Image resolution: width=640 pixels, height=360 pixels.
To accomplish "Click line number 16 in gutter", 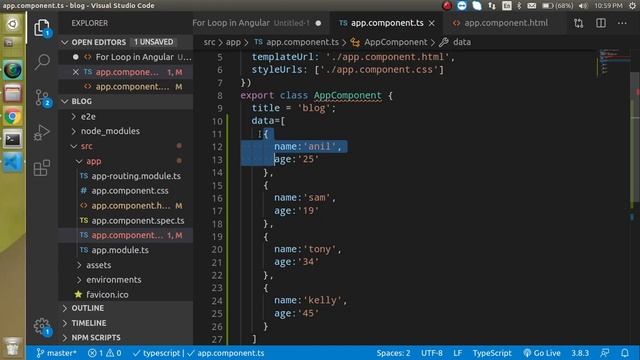I will (x=217, y=198).
